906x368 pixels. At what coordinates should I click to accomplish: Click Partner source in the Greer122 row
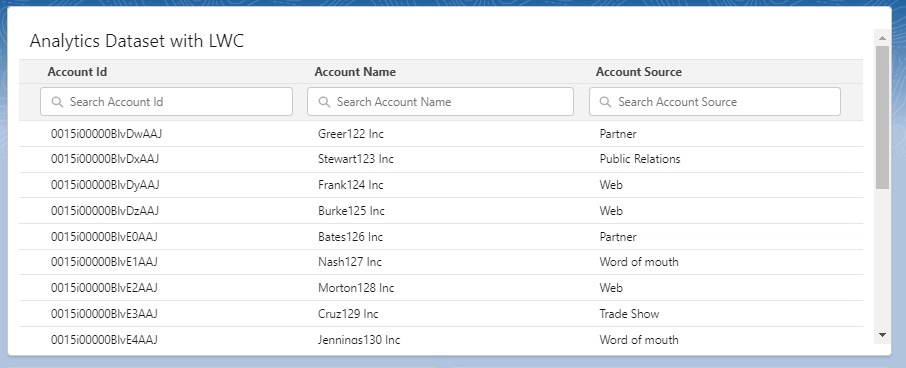618,133
